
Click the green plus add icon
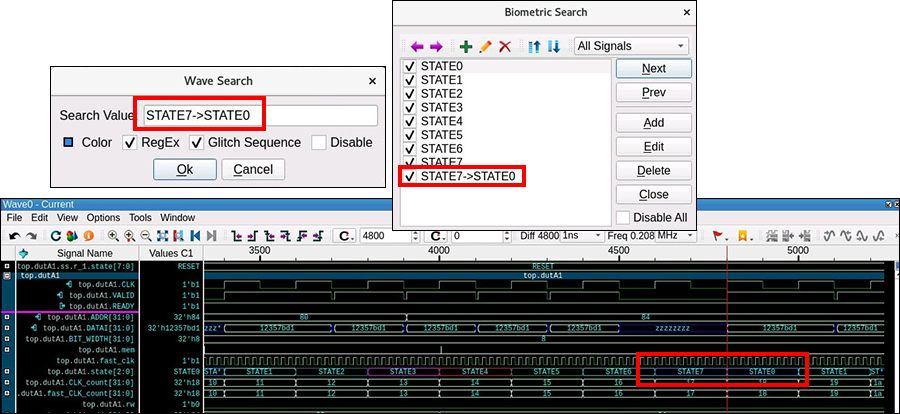point(465,46)
